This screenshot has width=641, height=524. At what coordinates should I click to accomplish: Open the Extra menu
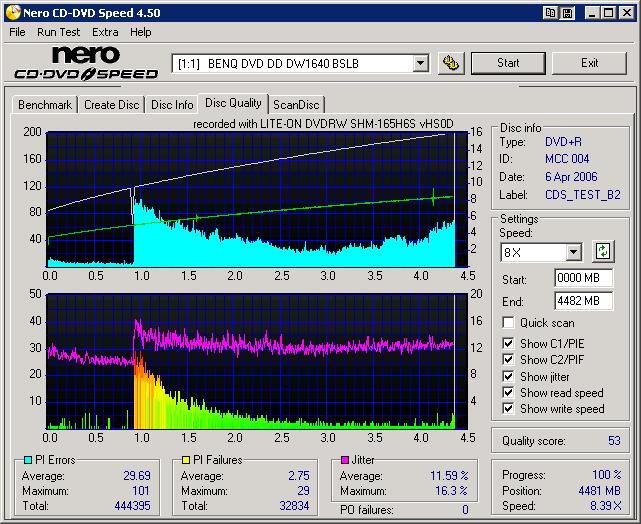(x=105, y=32)
